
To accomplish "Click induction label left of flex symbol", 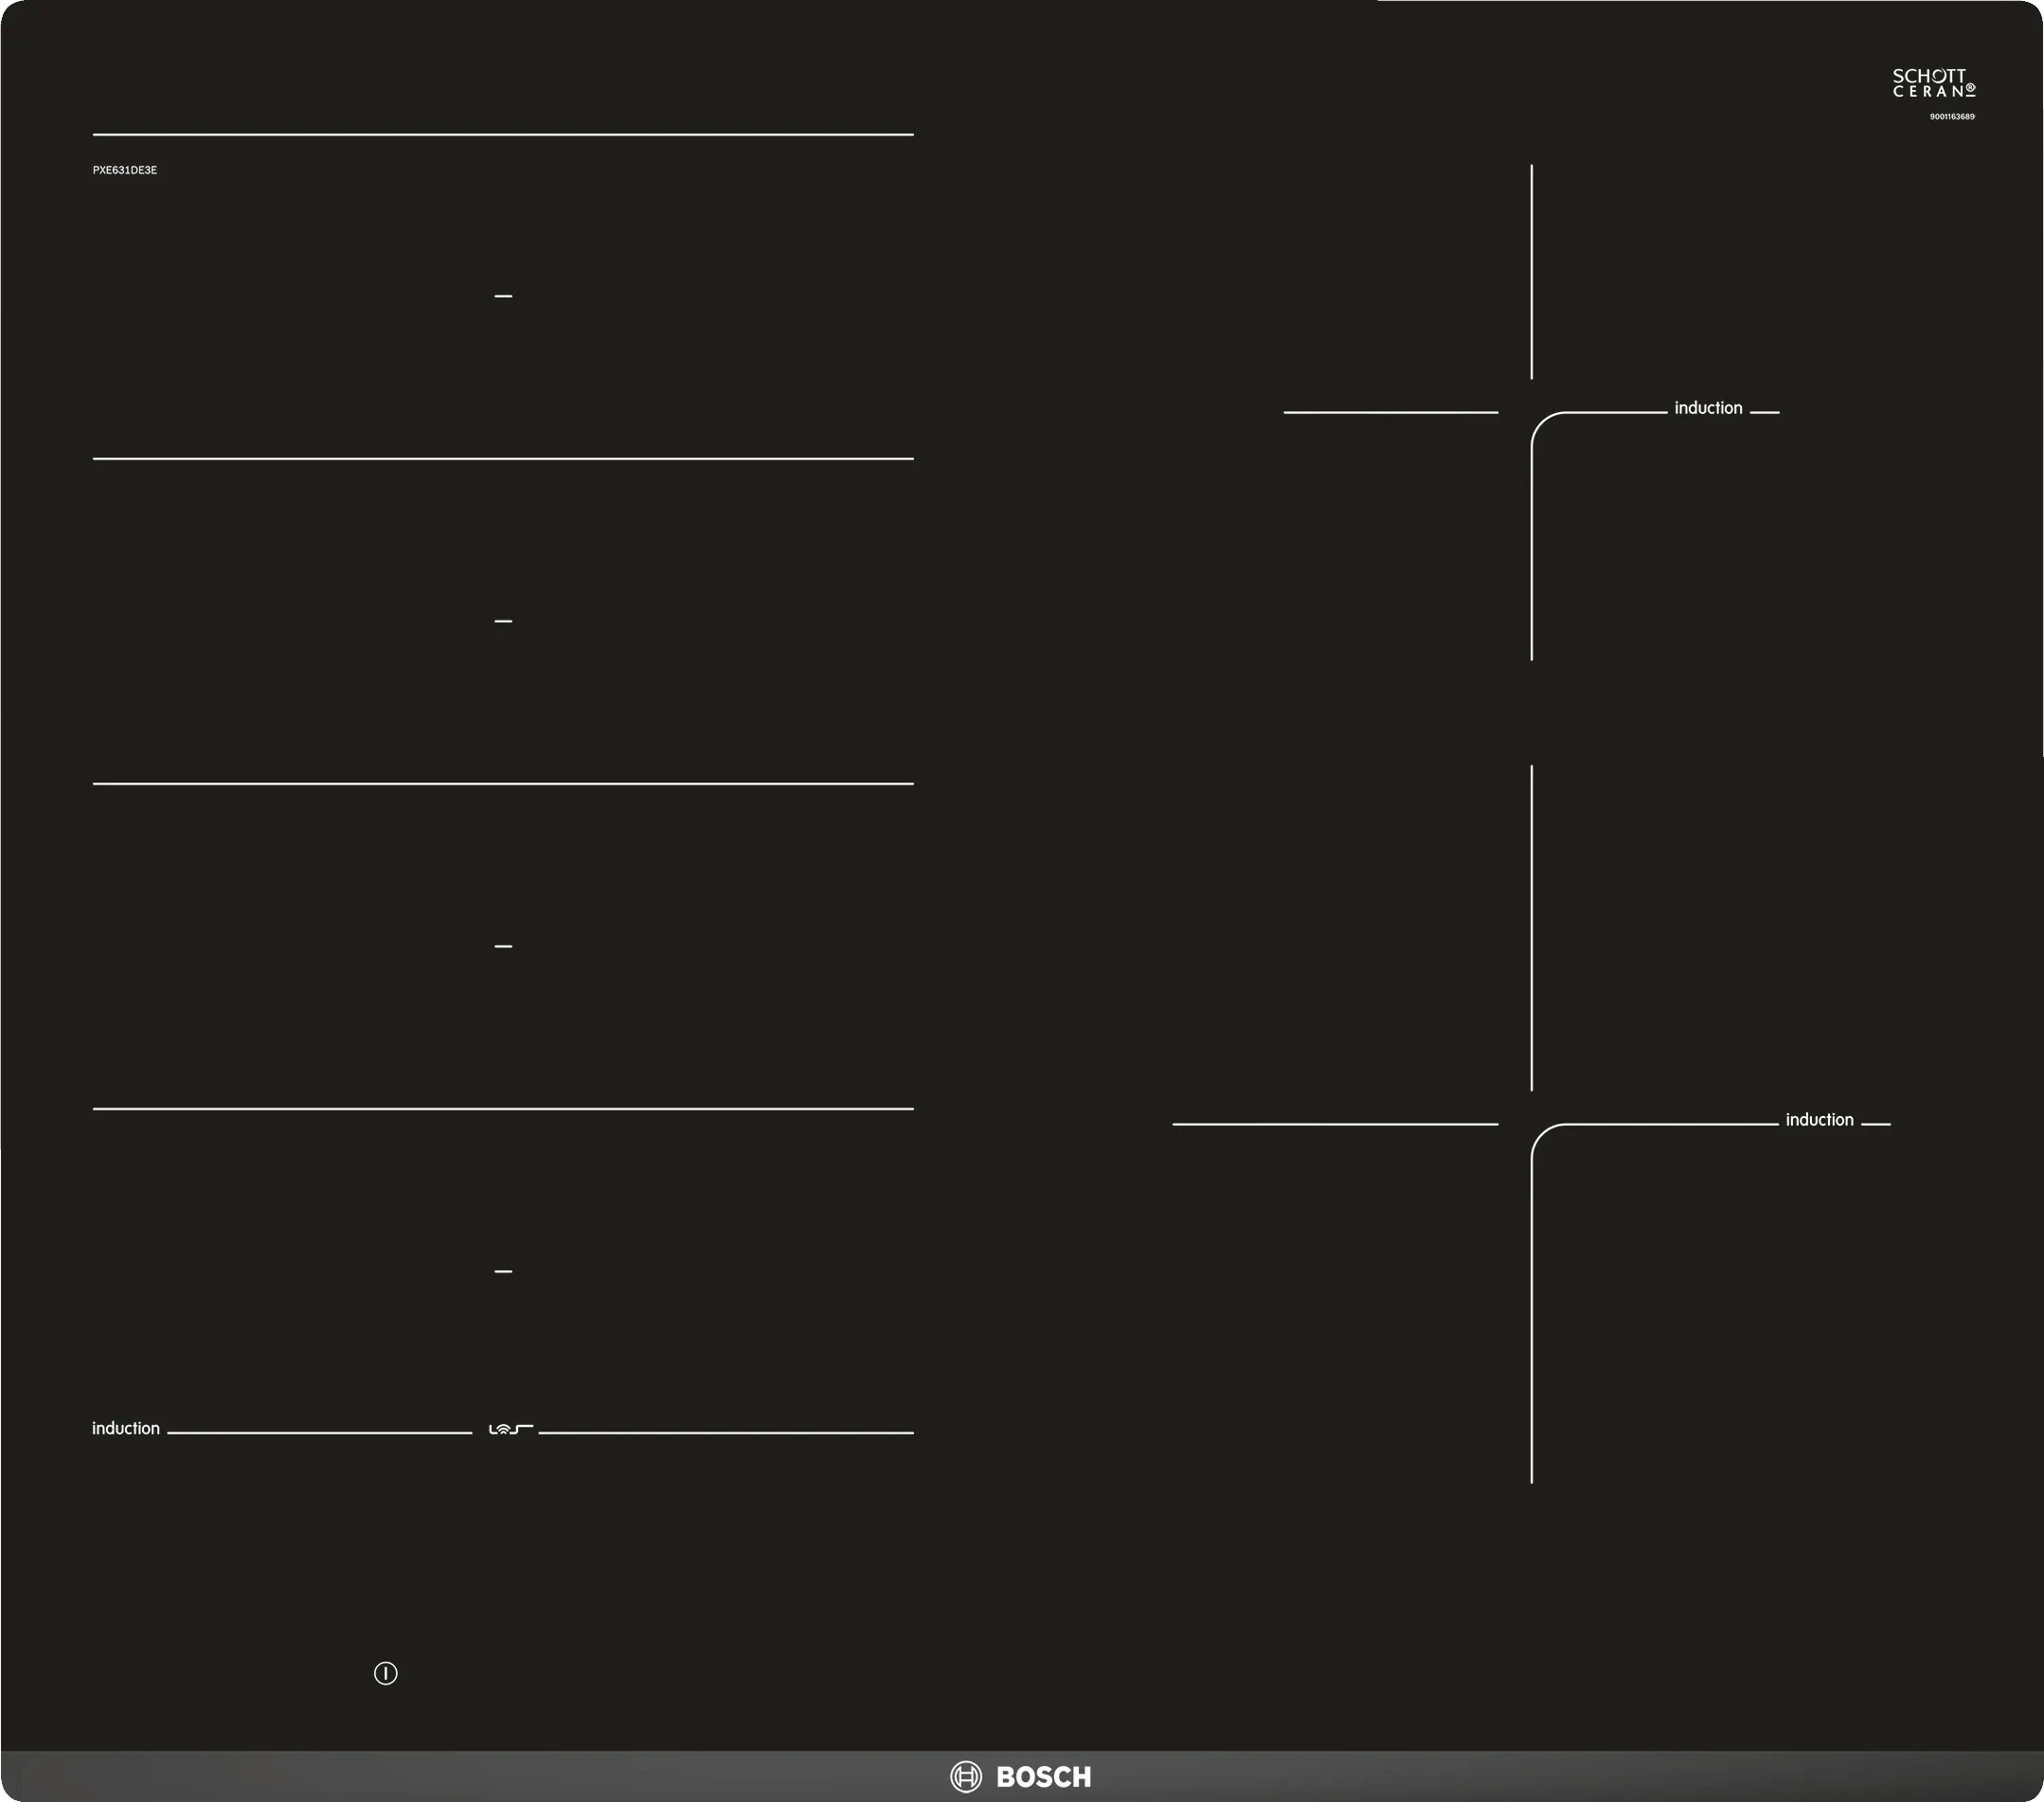I will point(126,1428).
